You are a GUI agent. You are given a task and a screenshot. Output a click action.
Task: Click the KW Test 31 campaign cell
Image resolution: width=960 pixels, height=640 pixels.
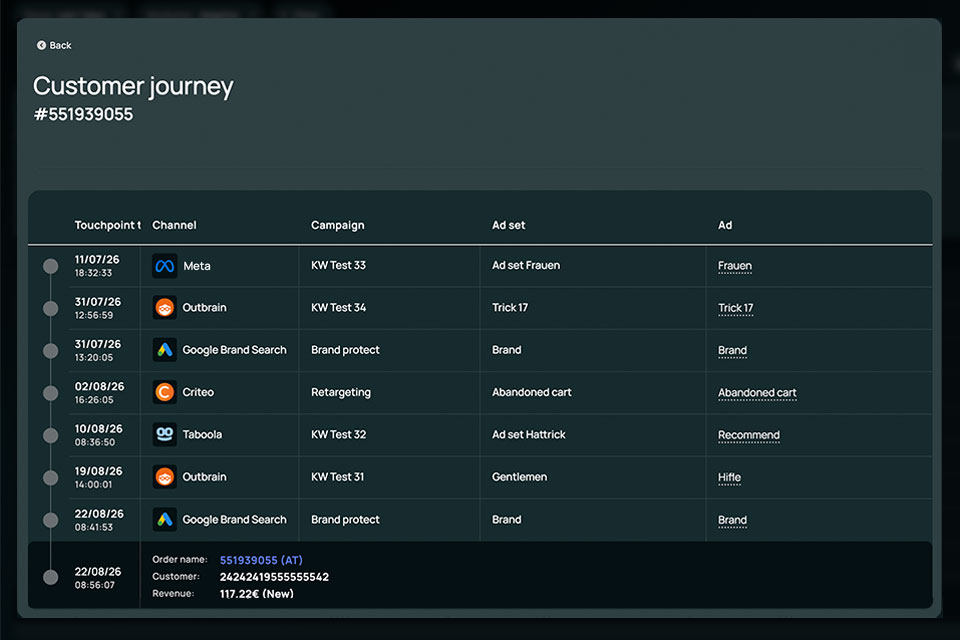point(337,476)
